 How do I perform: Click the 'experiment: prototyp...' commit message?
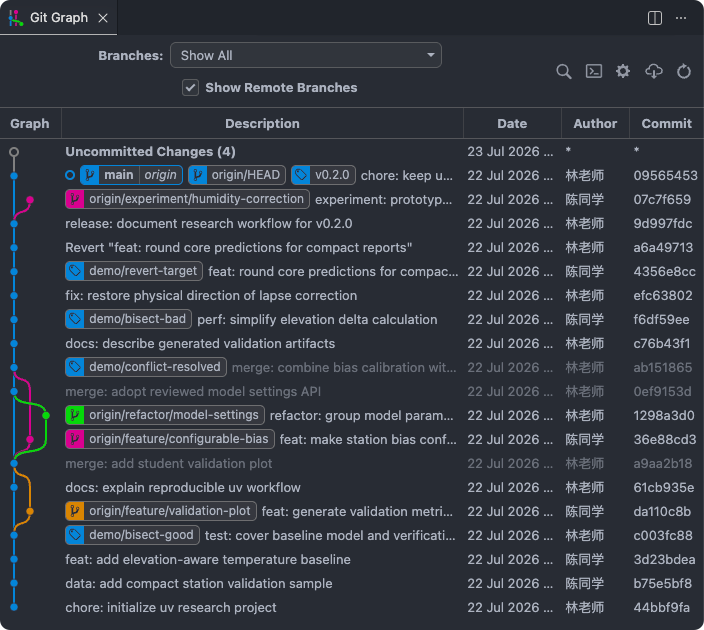click(383, 200)
